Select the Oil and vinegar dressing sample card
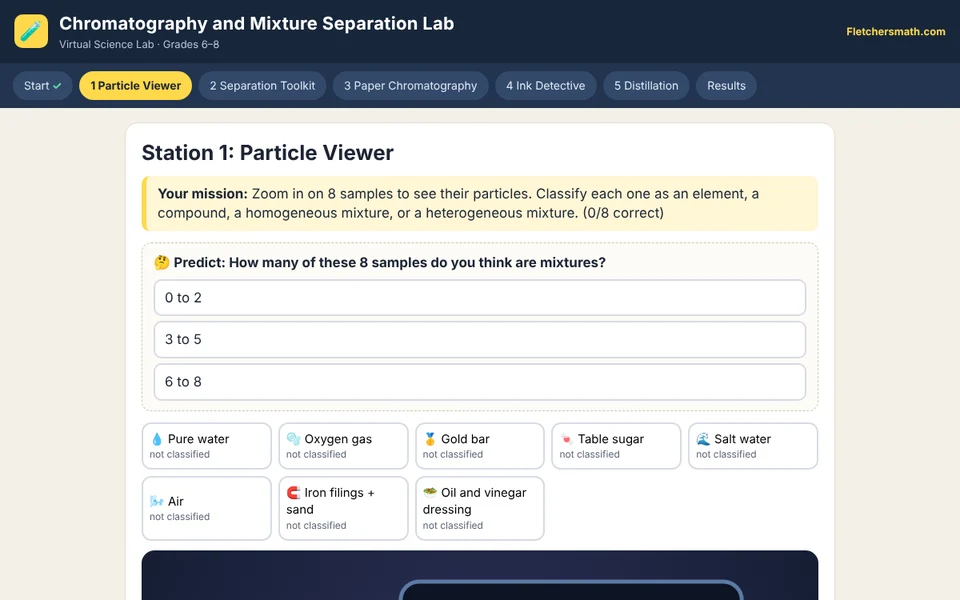Viewport: 960px width, 600px height. coord(479,509)
